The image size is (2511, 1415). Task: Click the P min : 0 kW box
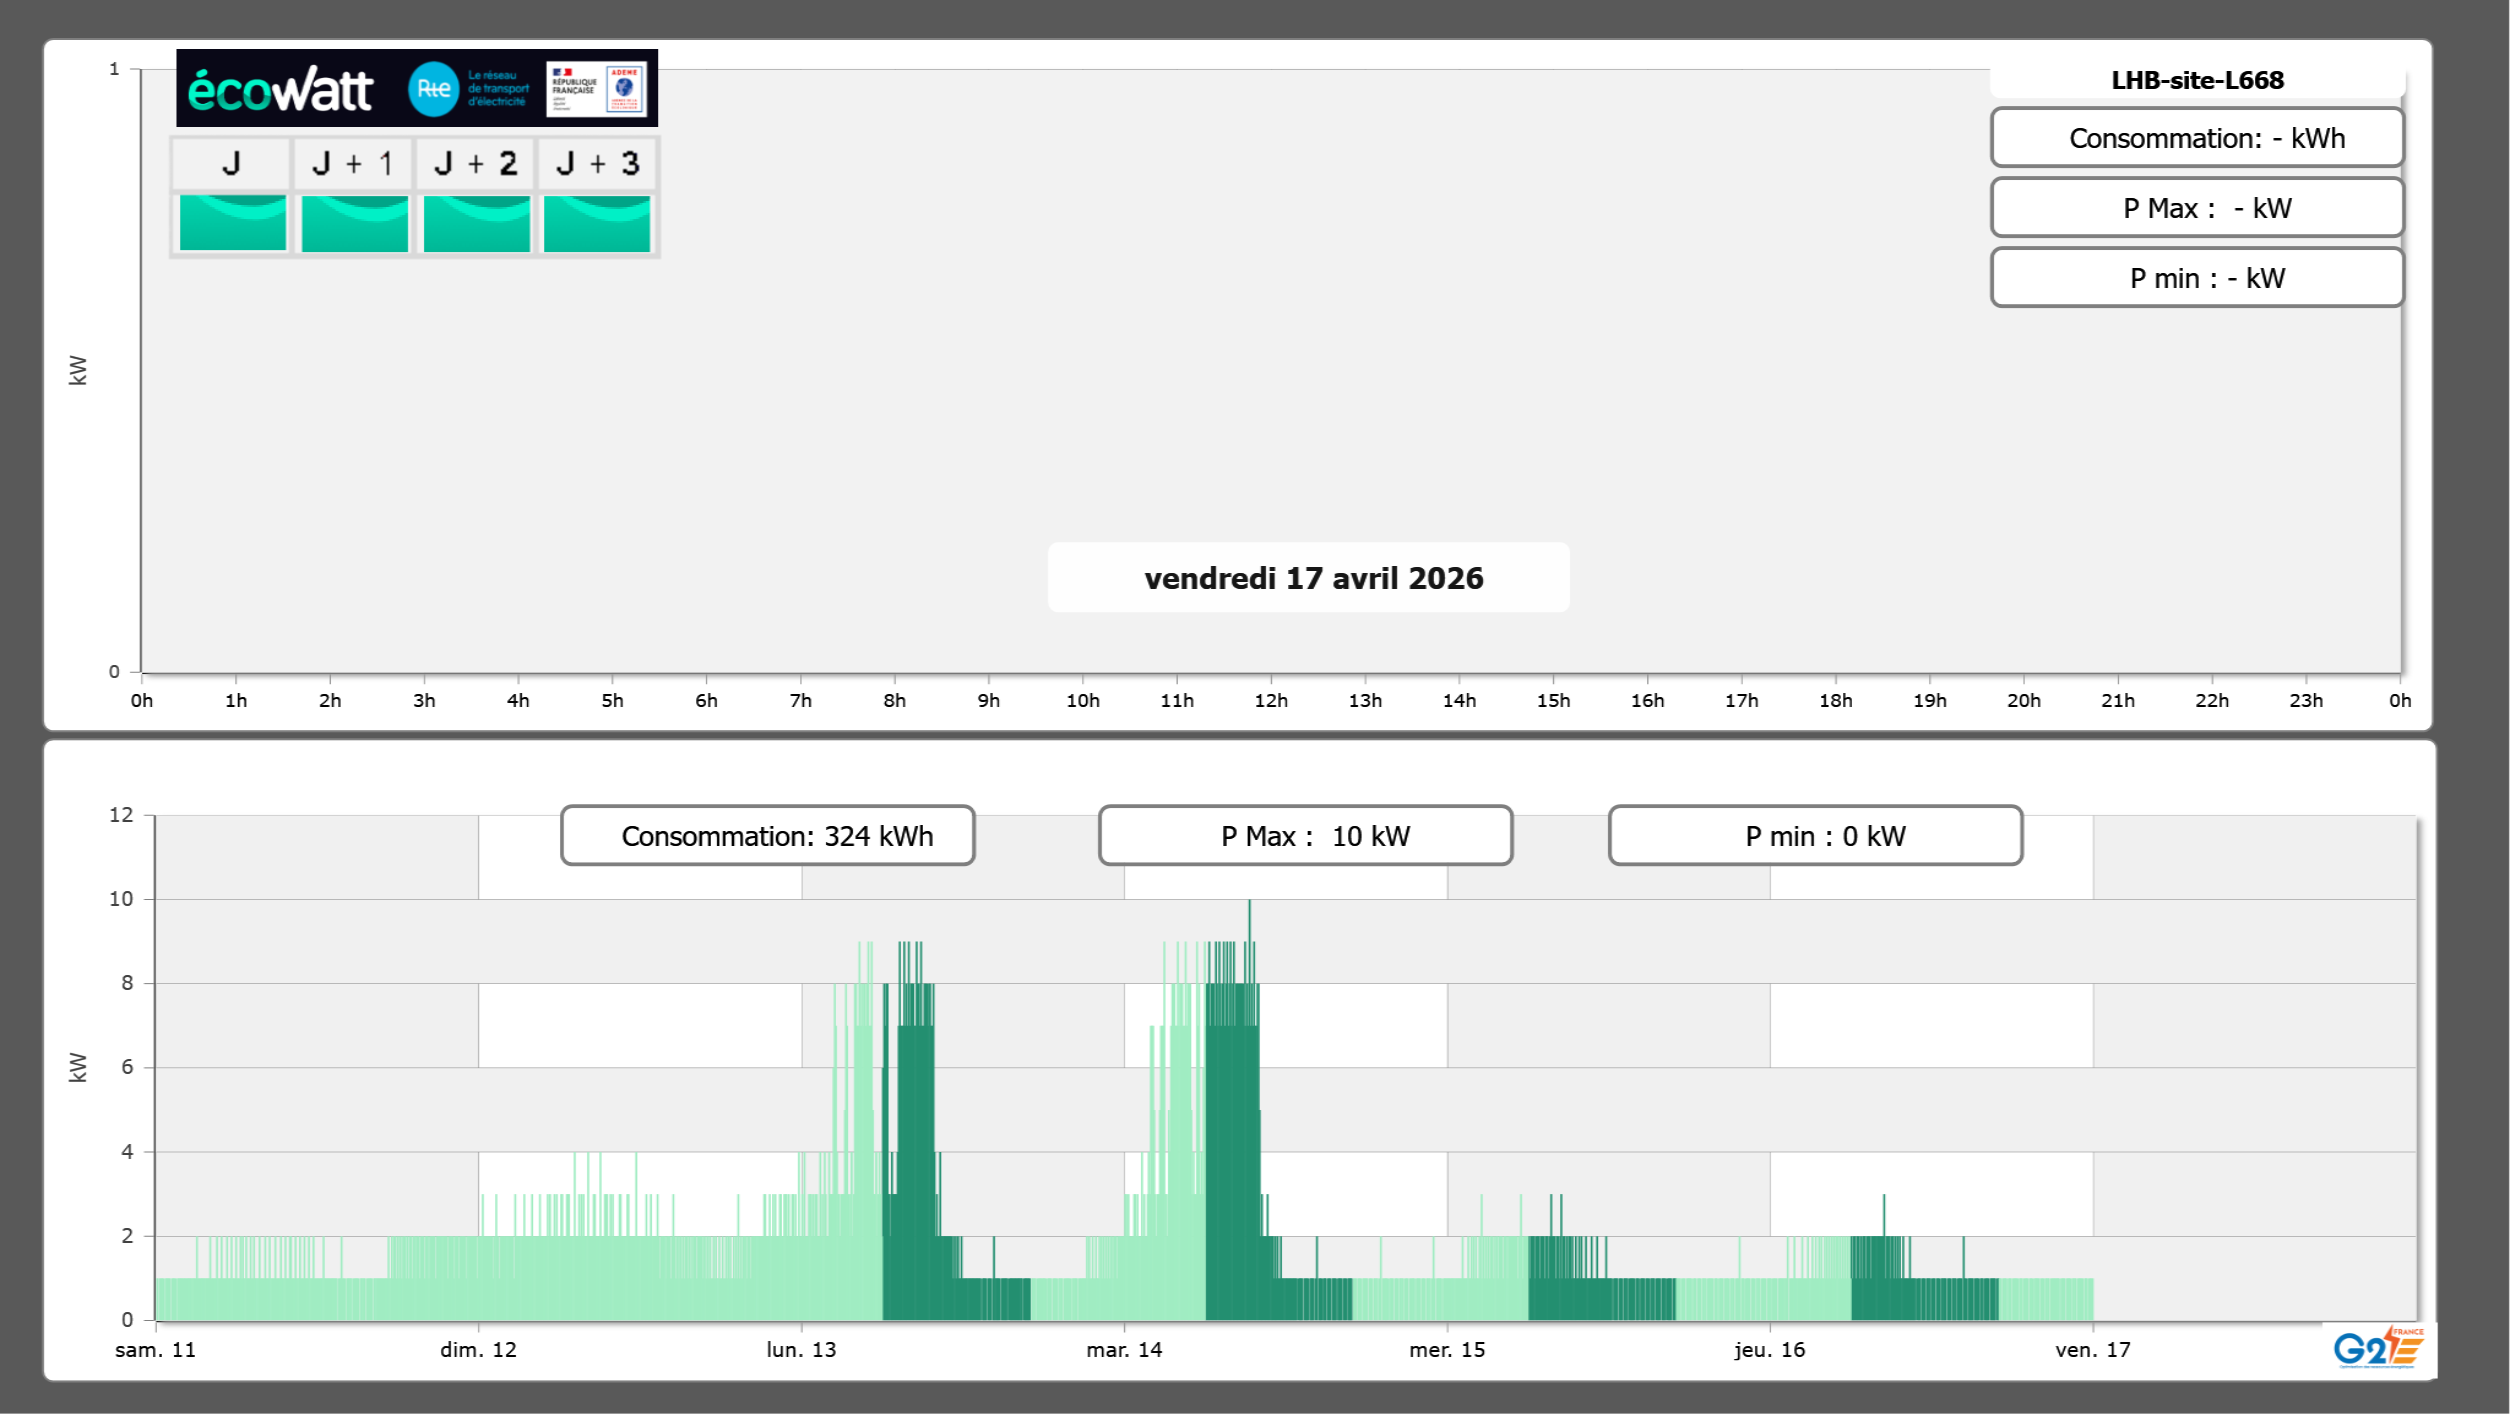(1815, 836)
